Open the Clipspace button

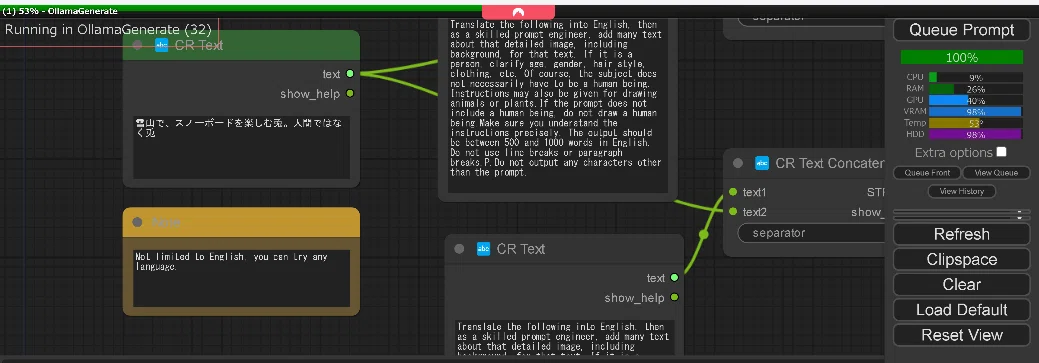(961, 260)
